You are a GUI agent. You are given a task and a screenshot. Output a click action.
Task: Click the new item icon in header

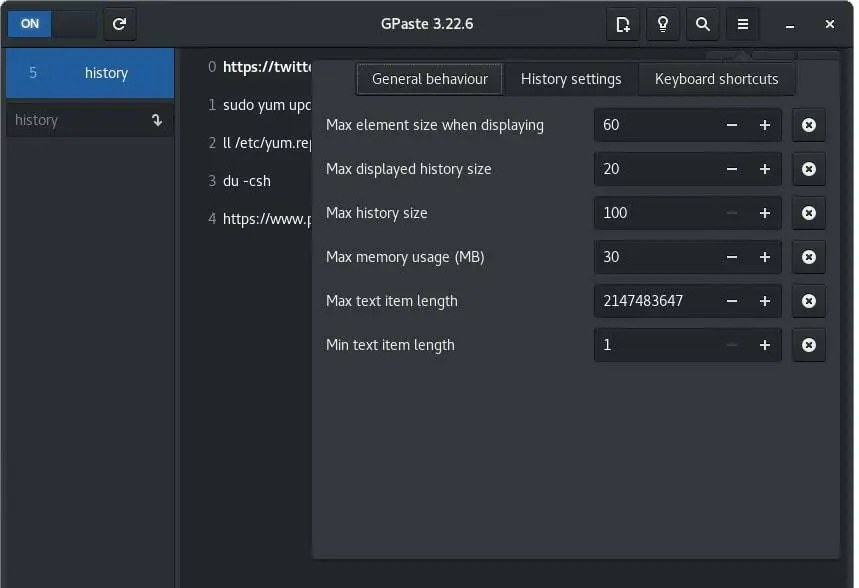(x=623, y=24)
